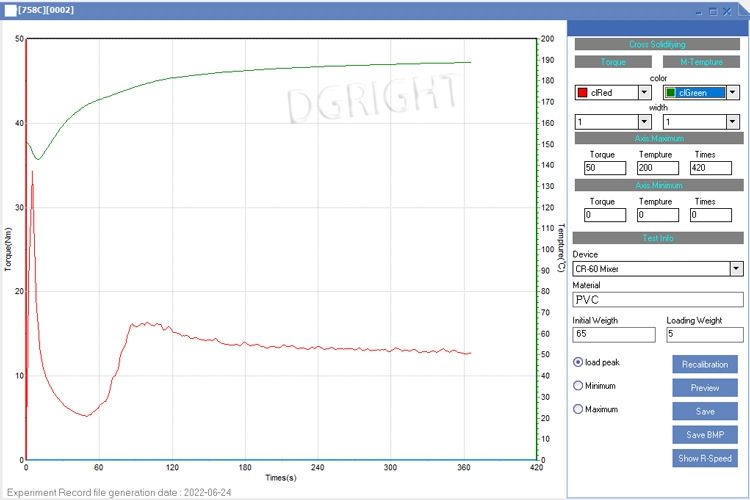This screenshot has width=750, height=500.
Task: Open the clGreen temperature color dropdown
Action: click(732, 92)
